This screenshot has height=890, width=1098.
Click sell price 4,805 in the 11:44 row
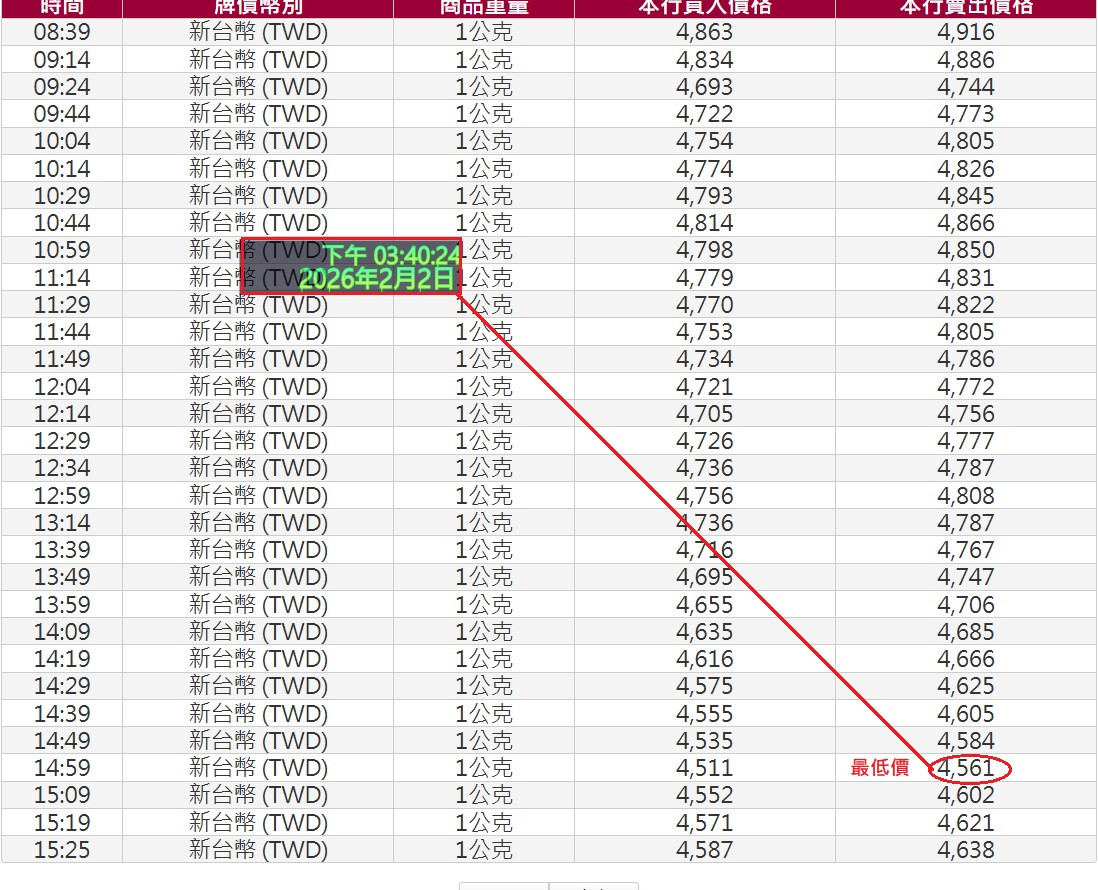tap(966, 333)
